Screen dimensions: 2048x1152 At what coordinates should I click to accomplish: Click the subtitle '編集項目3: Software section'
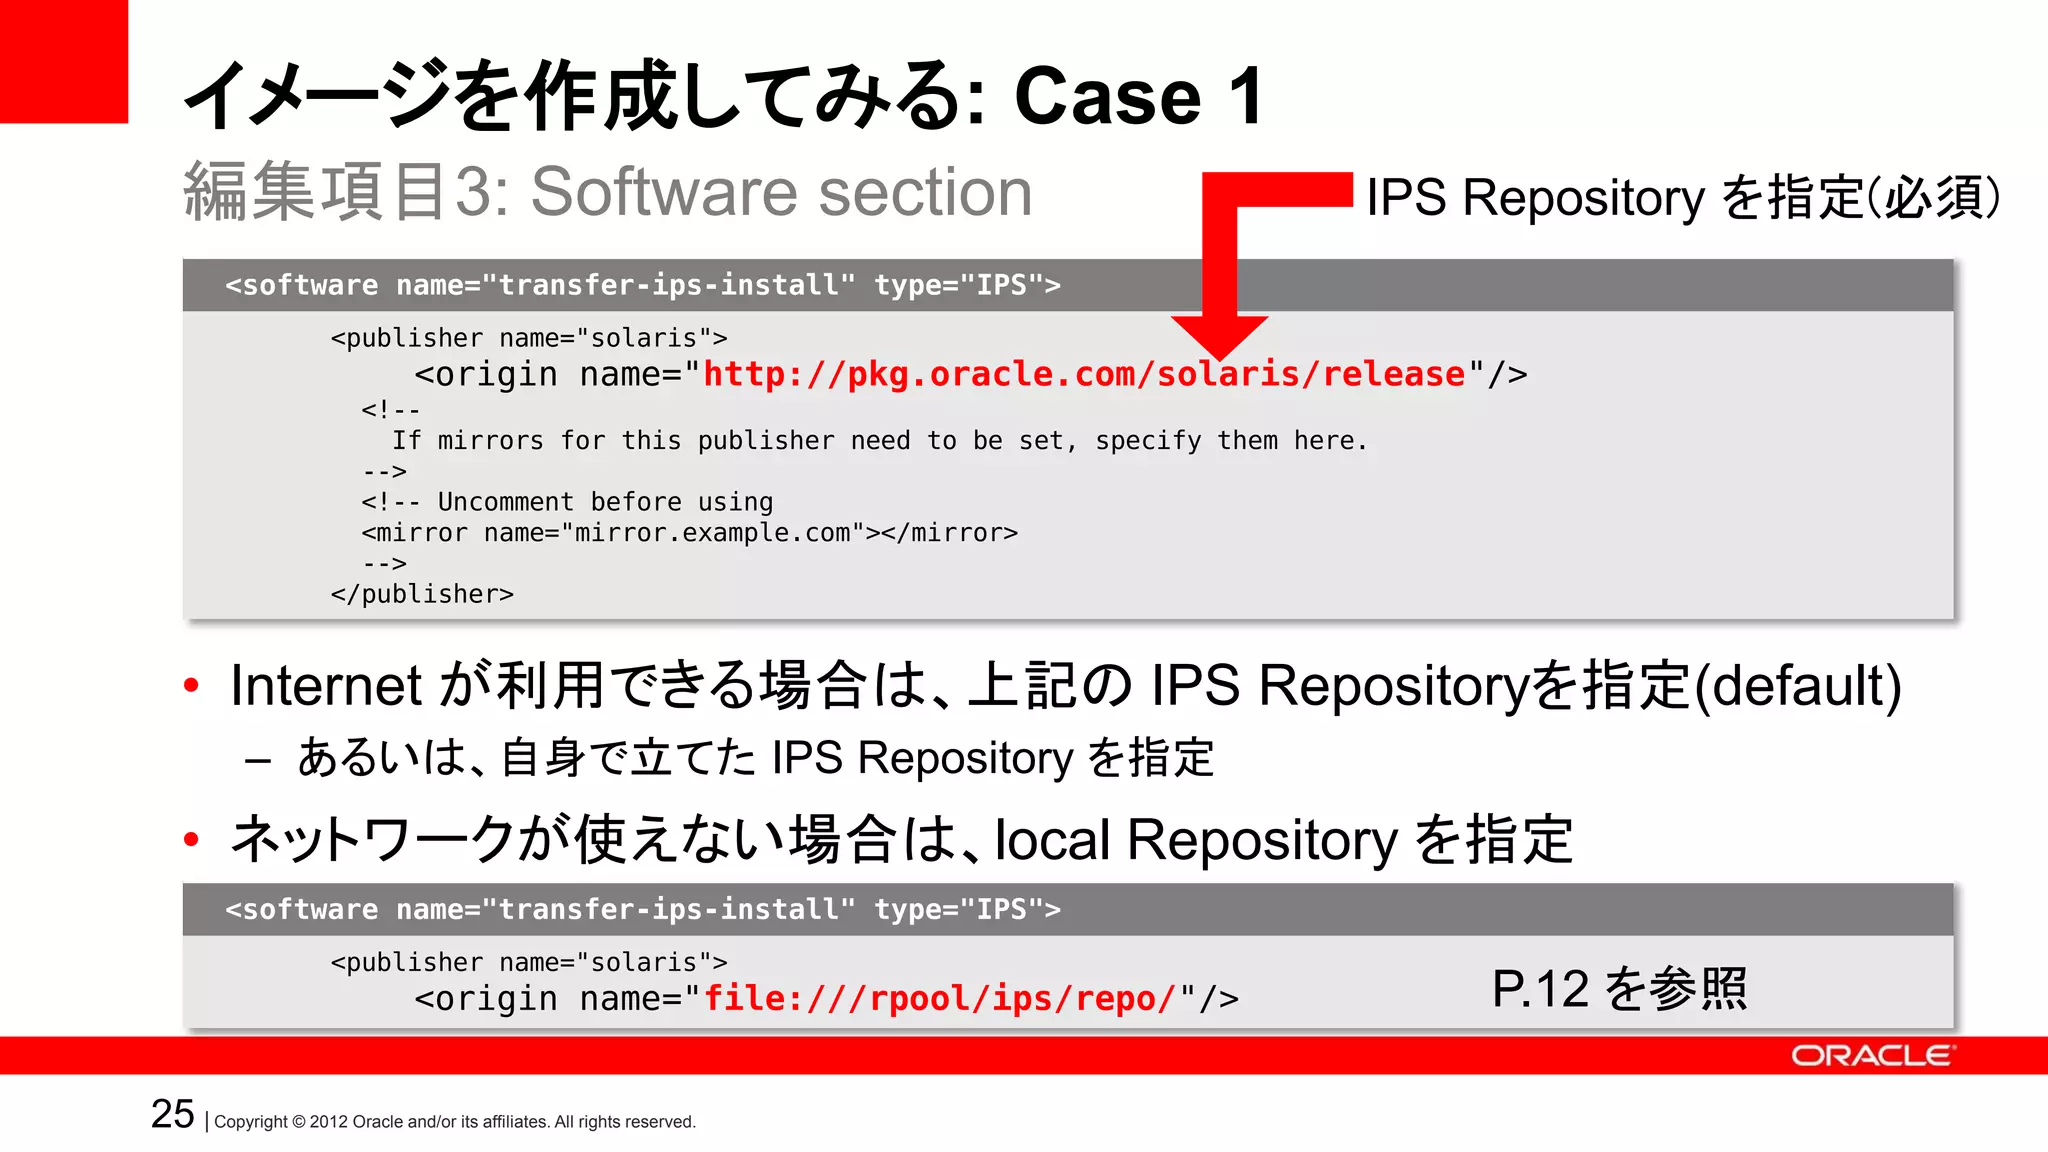tap(608, 191)
